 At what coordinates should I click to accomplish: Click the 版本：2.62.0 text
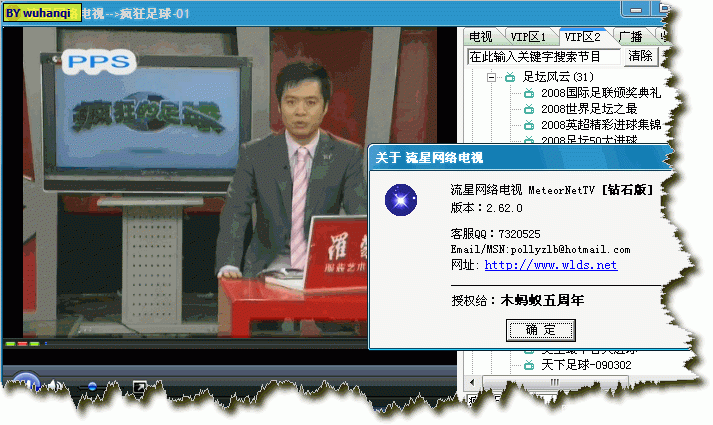tap(486, 208)
